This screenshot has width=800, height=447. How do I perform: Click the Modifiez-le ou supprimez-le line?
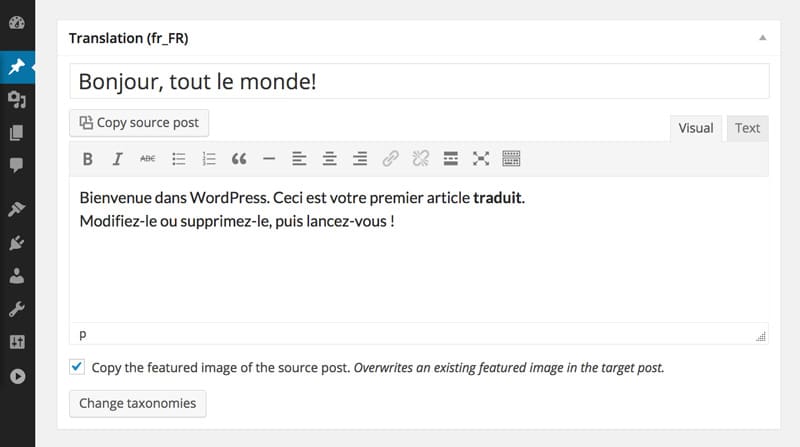click(x=237, y=221)
